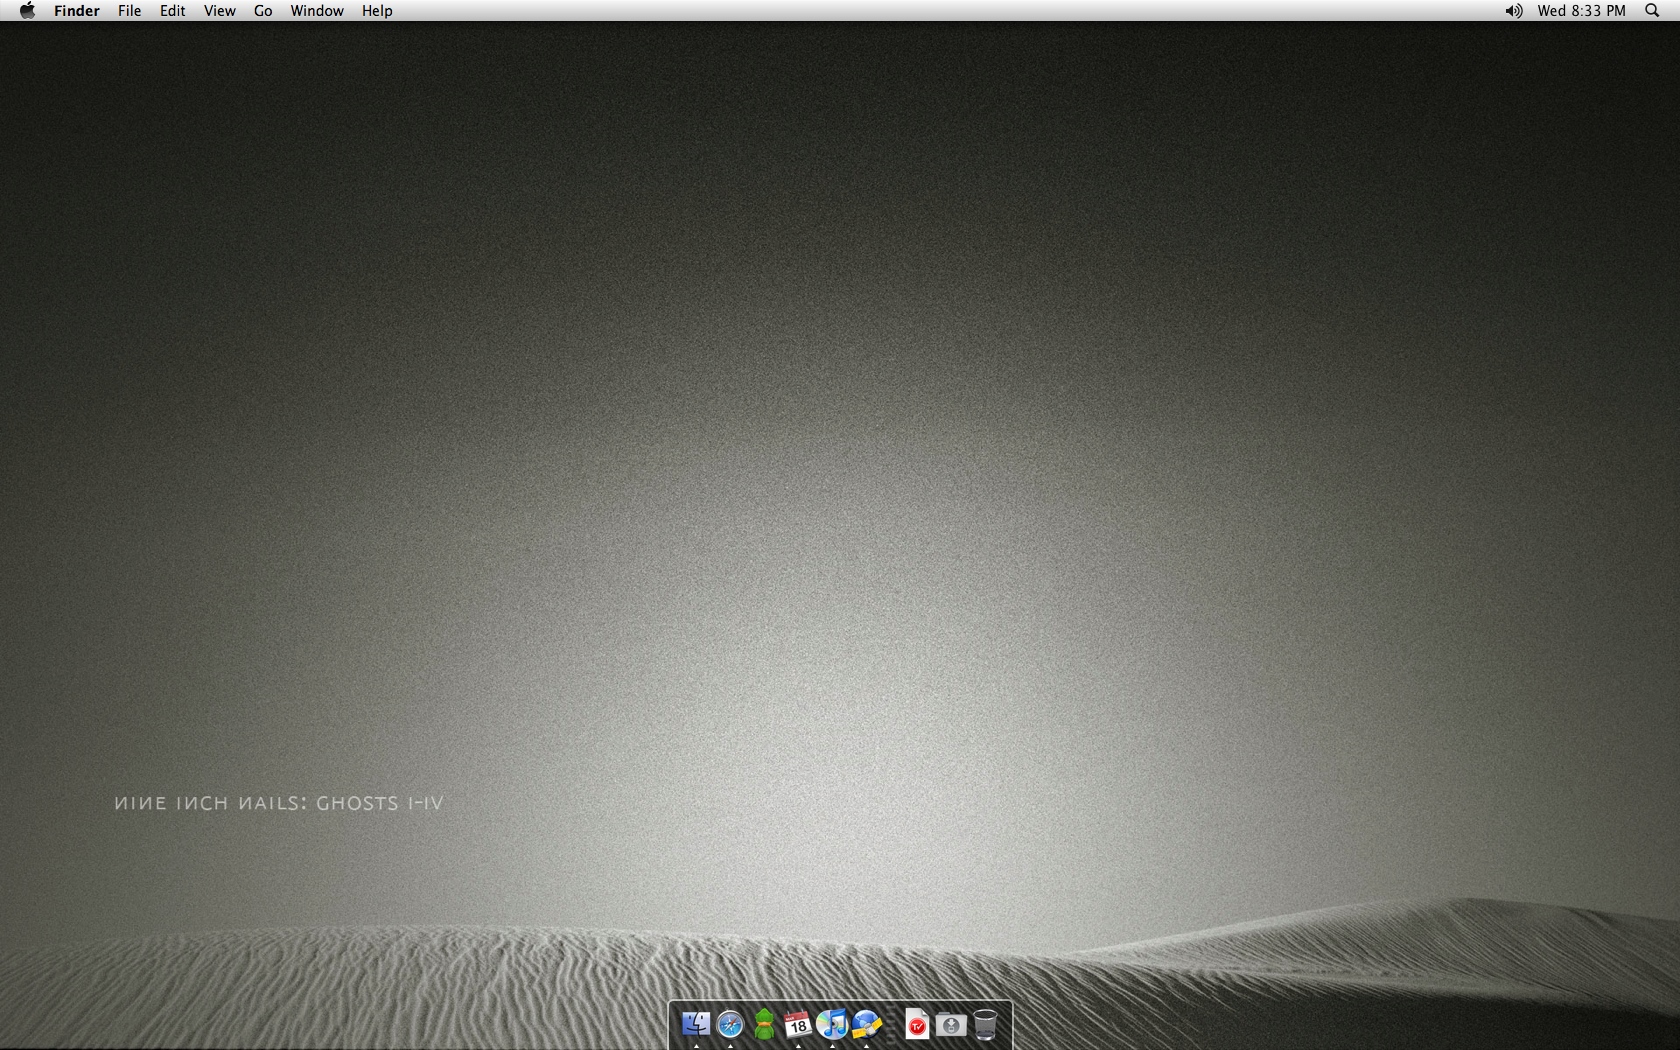Open Adium green duck icon

[764, 1024]
